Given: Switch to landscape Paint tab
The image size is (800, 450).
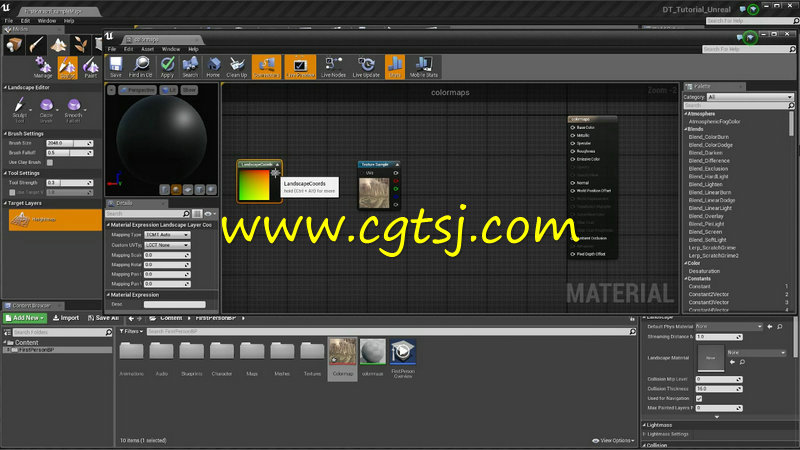Looking at the screenshot, I should (91, 68).
